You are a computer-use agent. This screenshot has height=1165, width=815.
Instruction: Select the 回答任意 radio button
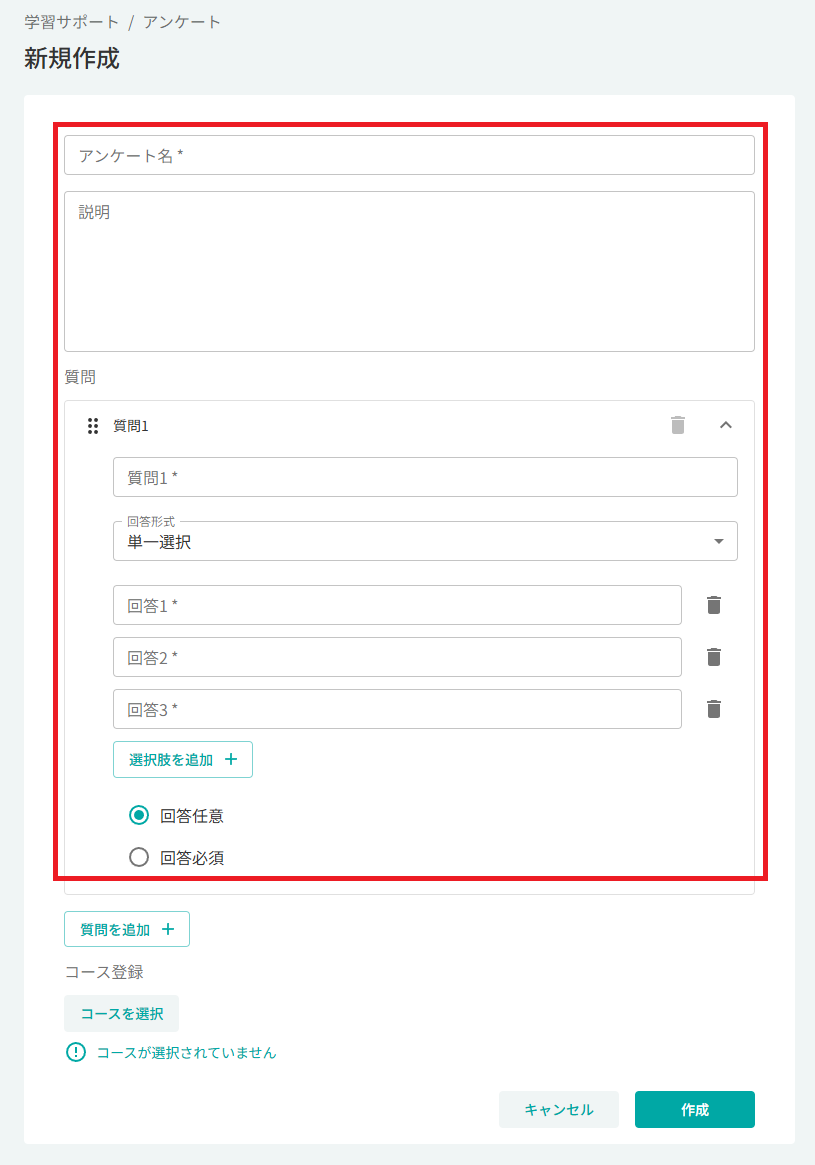point(139,815)
